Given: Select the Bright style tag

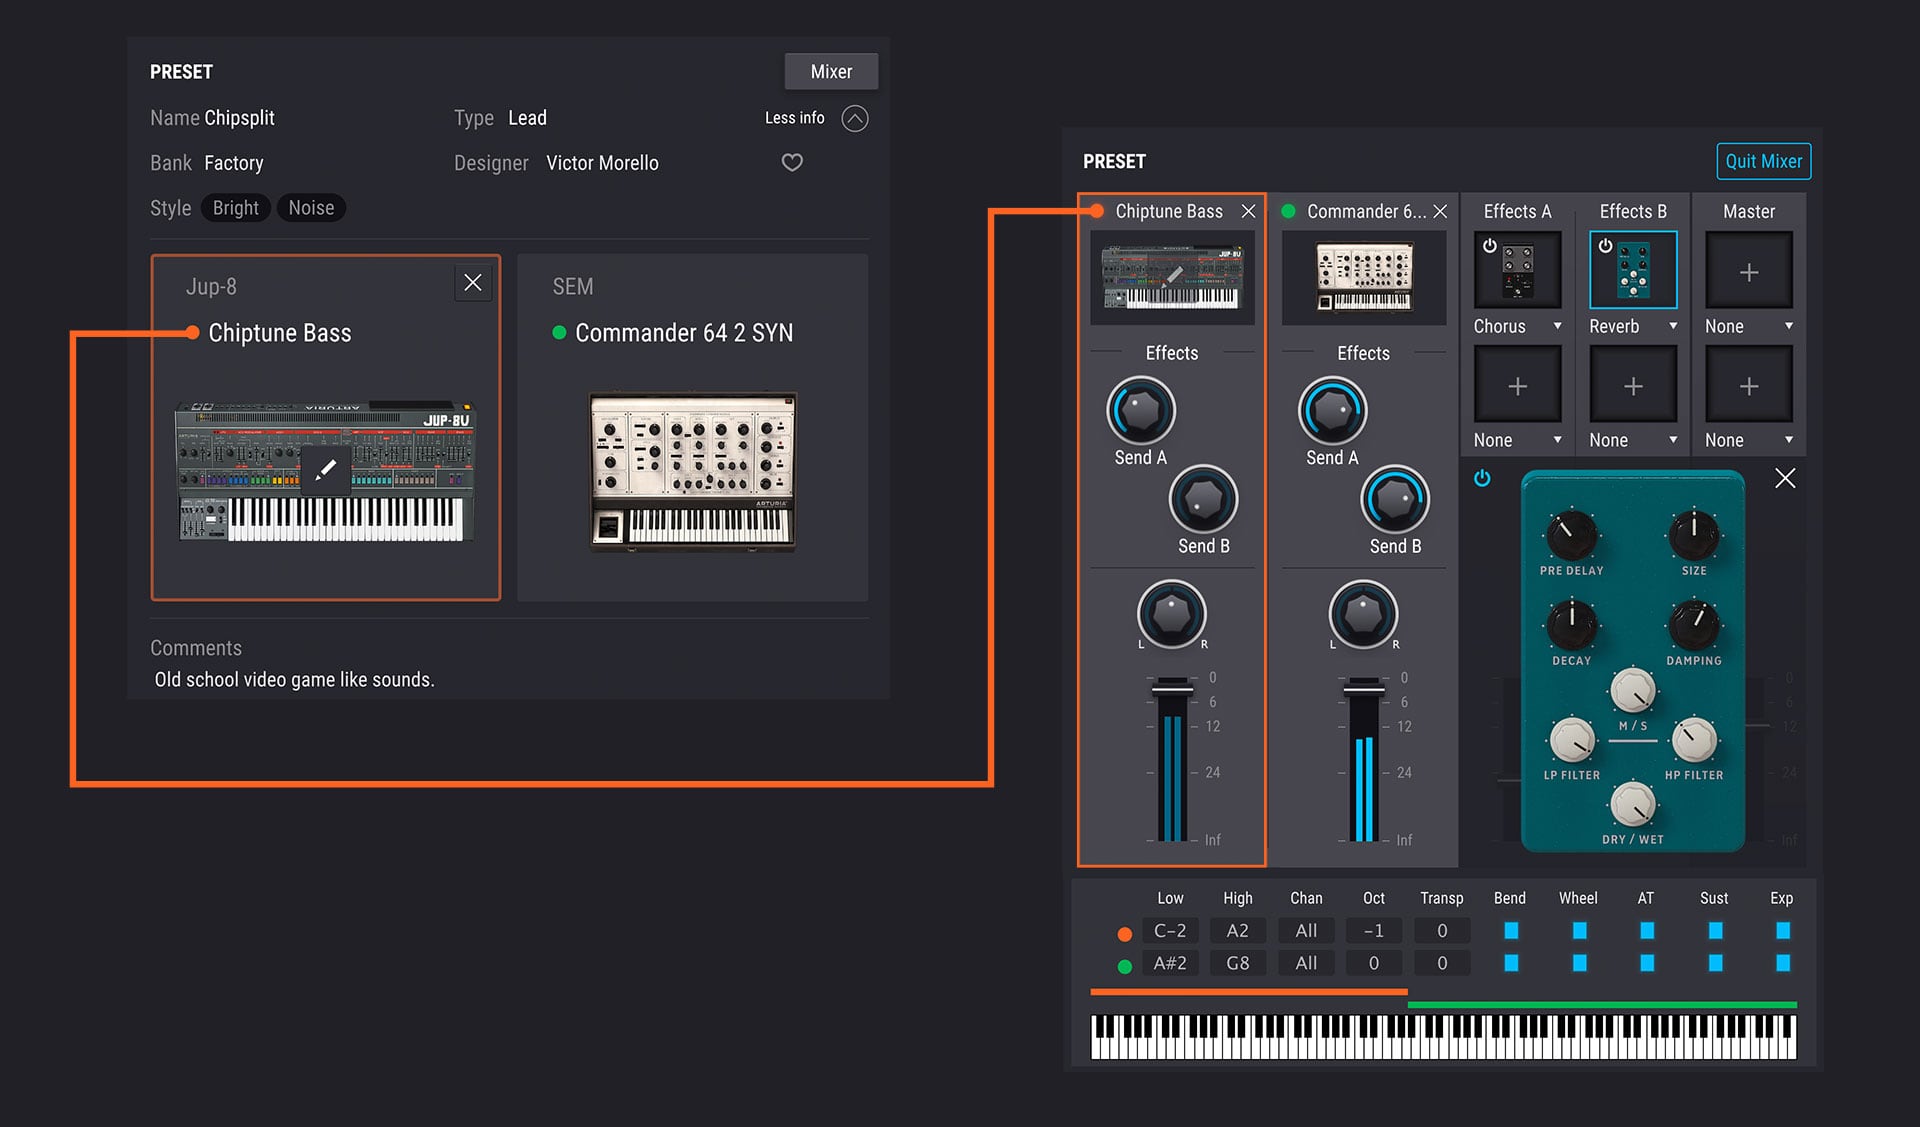Looking at the screenshot, I should (x=235, y=208).
